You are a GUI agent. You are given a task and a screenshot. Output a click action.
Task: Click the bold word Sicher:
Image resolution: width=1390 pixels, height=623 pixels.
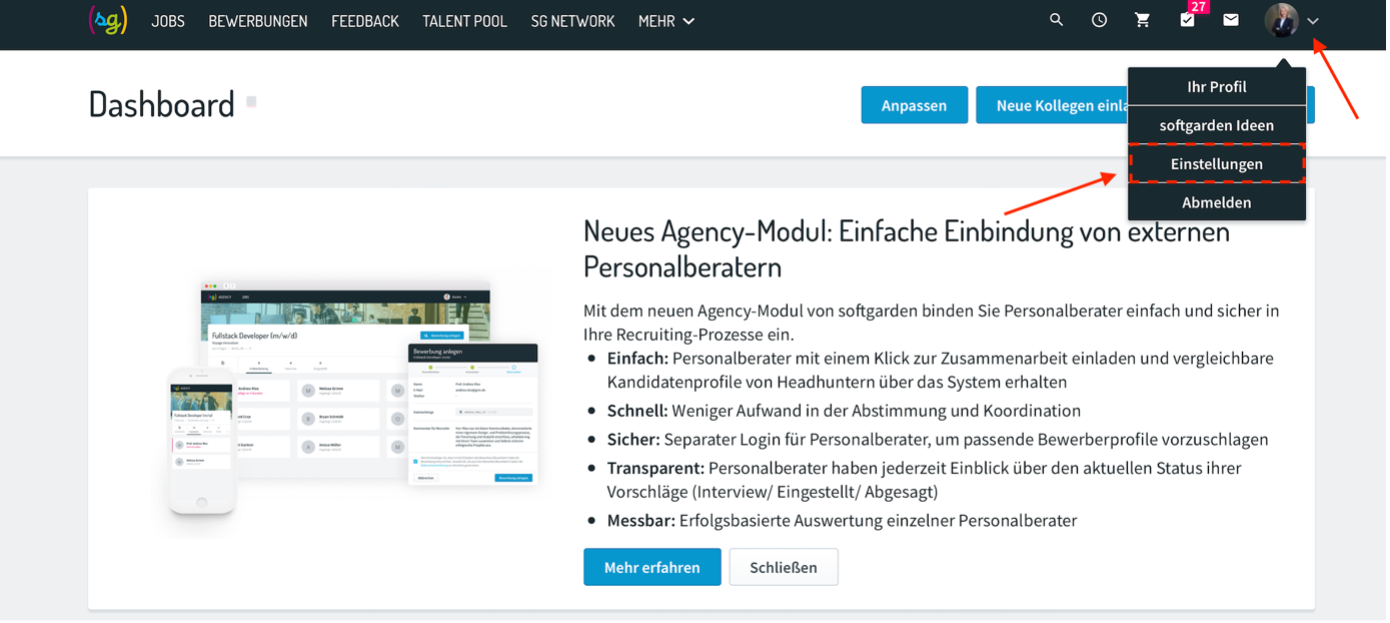coord(634,440)
